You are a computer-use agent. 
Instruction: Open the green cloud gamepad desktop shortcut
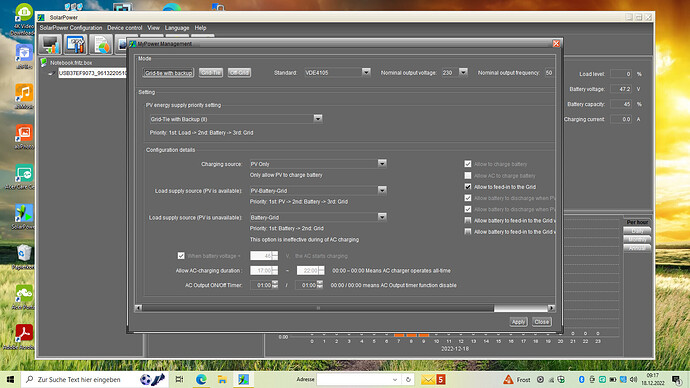point(24,297)
